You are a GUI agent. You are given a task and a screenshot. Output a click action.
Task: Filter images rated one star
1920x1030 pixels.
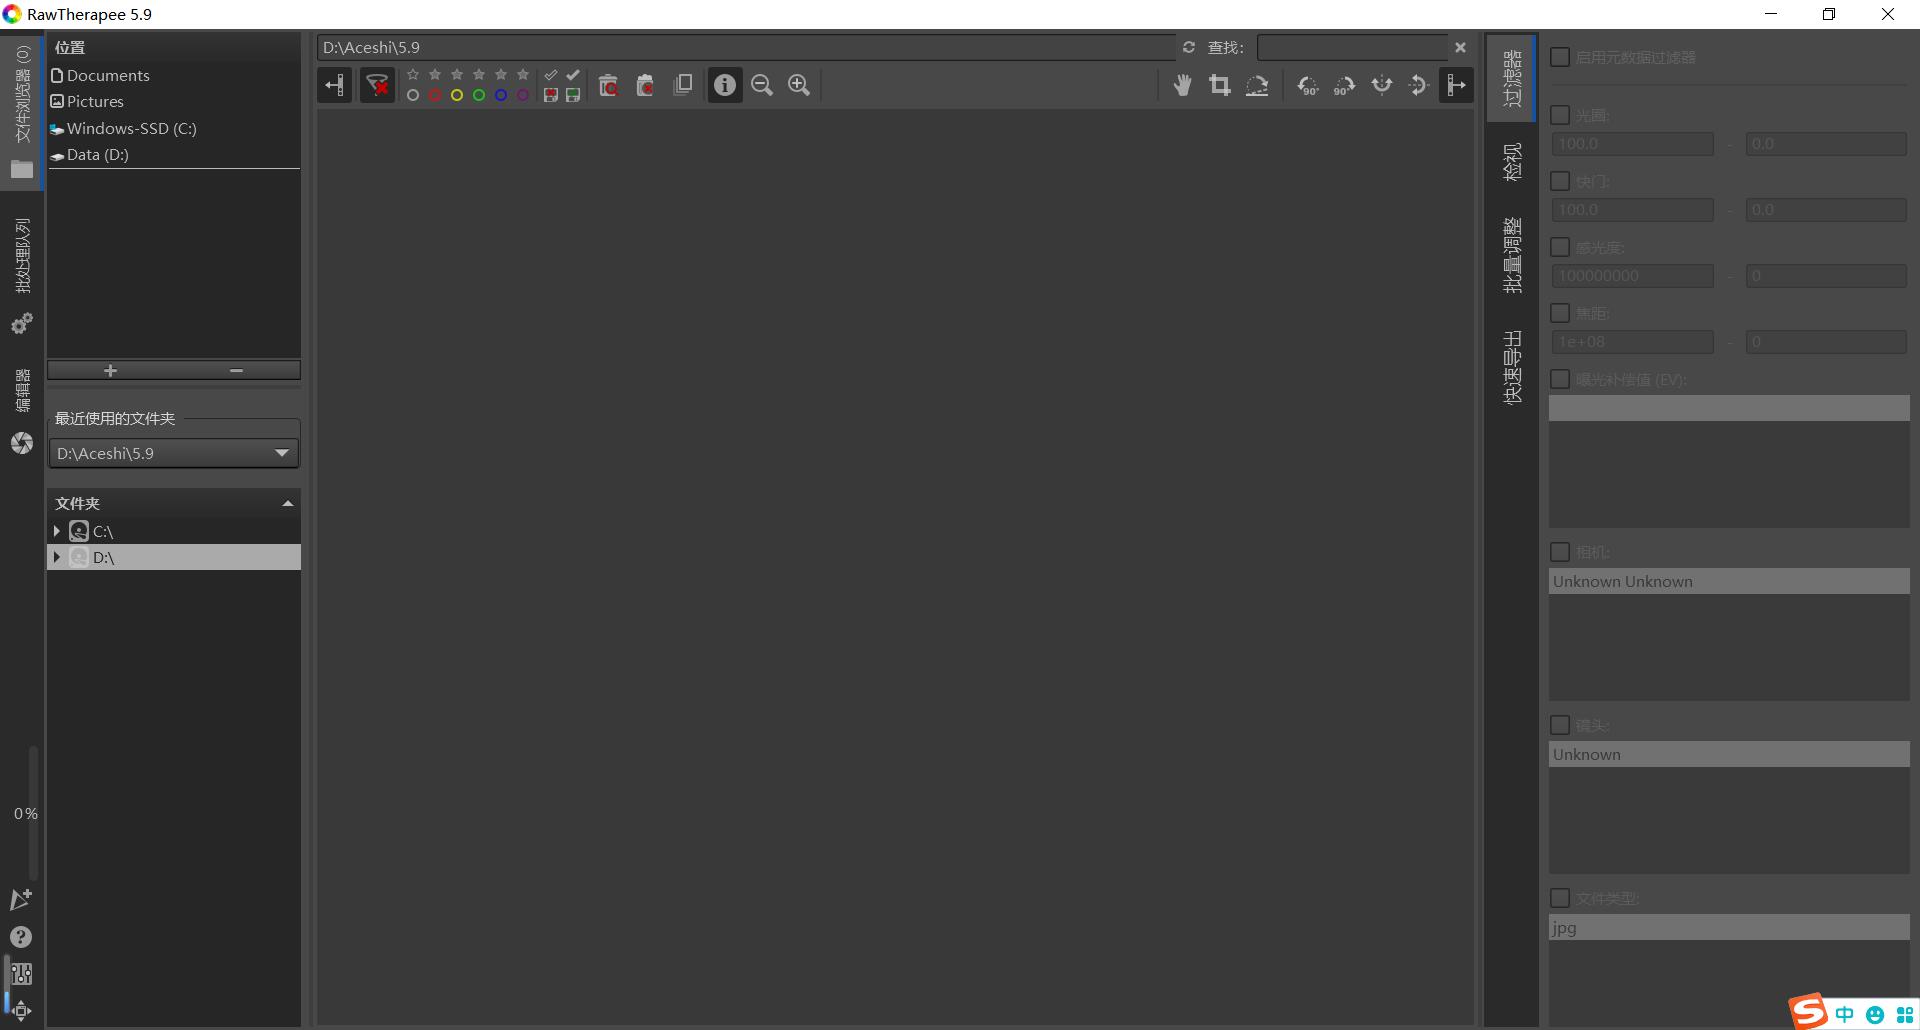(x=435, y=75)
